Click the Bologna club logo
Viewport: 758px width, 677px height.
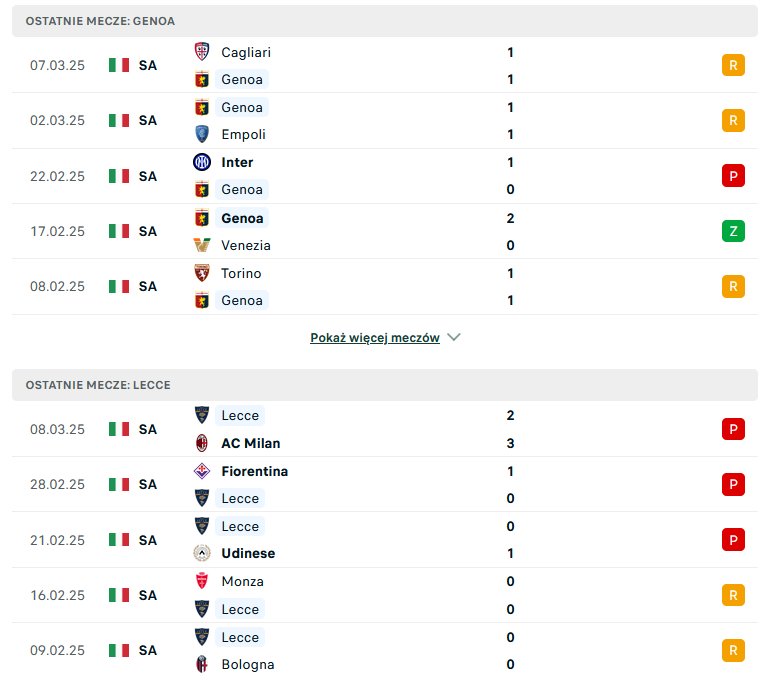pyautogui.click(x=202, y=664)
